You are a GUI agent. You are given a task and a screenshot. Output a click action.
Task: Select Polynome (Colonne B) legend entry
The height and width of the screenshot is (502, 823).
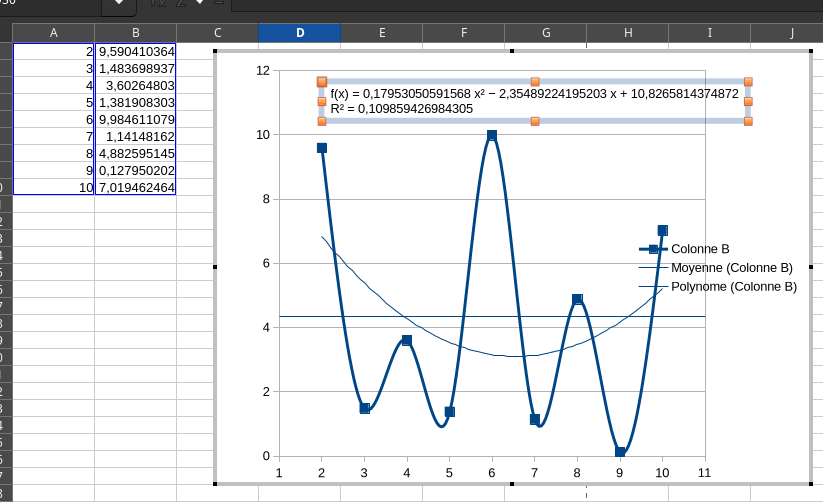tap(733, 287)
